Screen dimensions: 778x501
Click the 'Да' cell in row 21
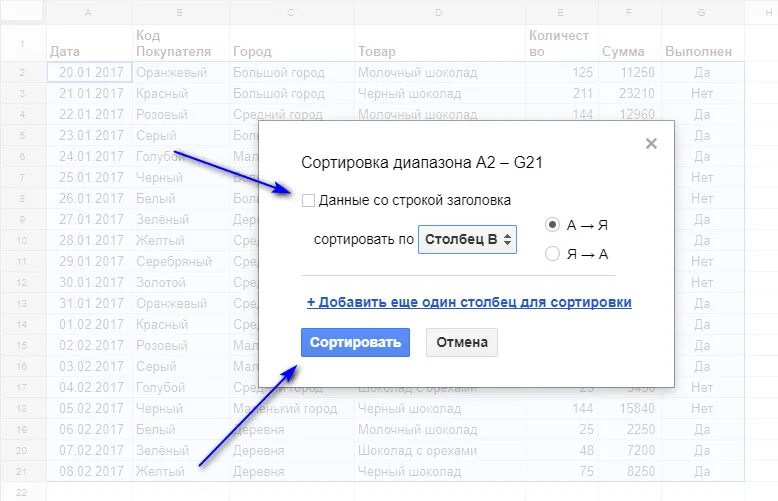[x=703, y=471]
